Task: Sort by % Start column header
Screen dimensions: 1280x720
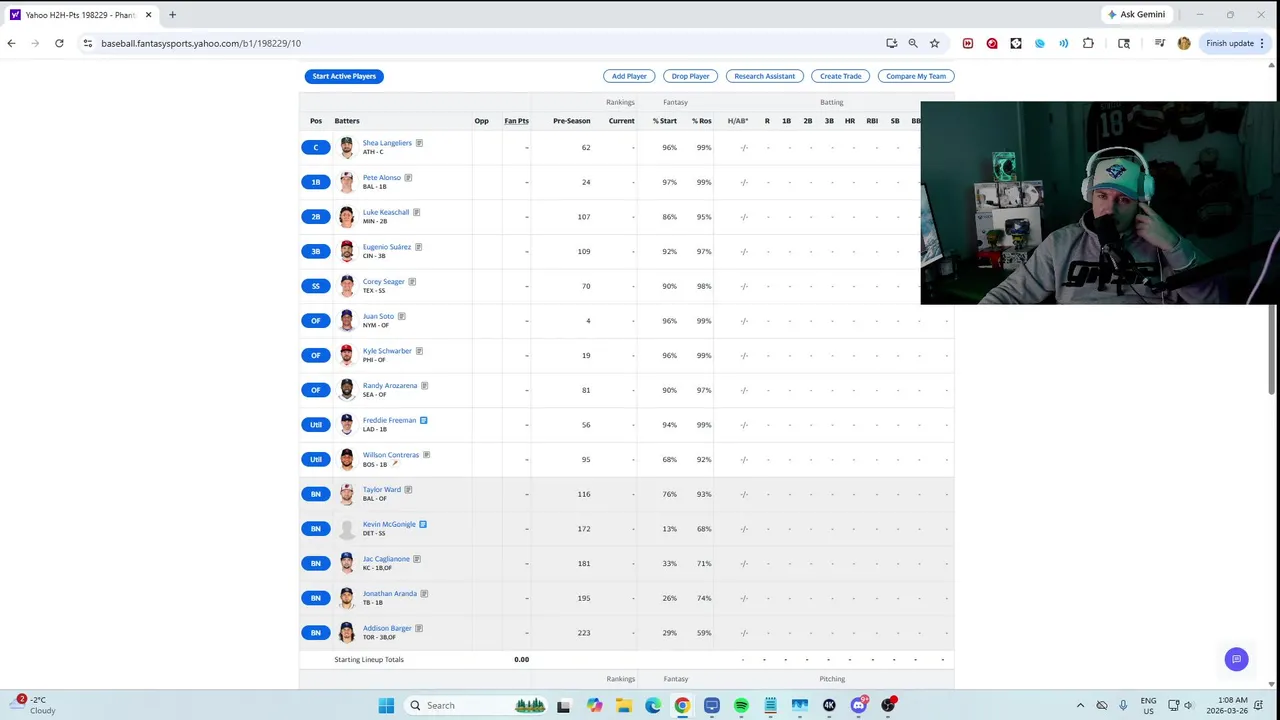Action: pyautogui.click(x=665, y=121)
